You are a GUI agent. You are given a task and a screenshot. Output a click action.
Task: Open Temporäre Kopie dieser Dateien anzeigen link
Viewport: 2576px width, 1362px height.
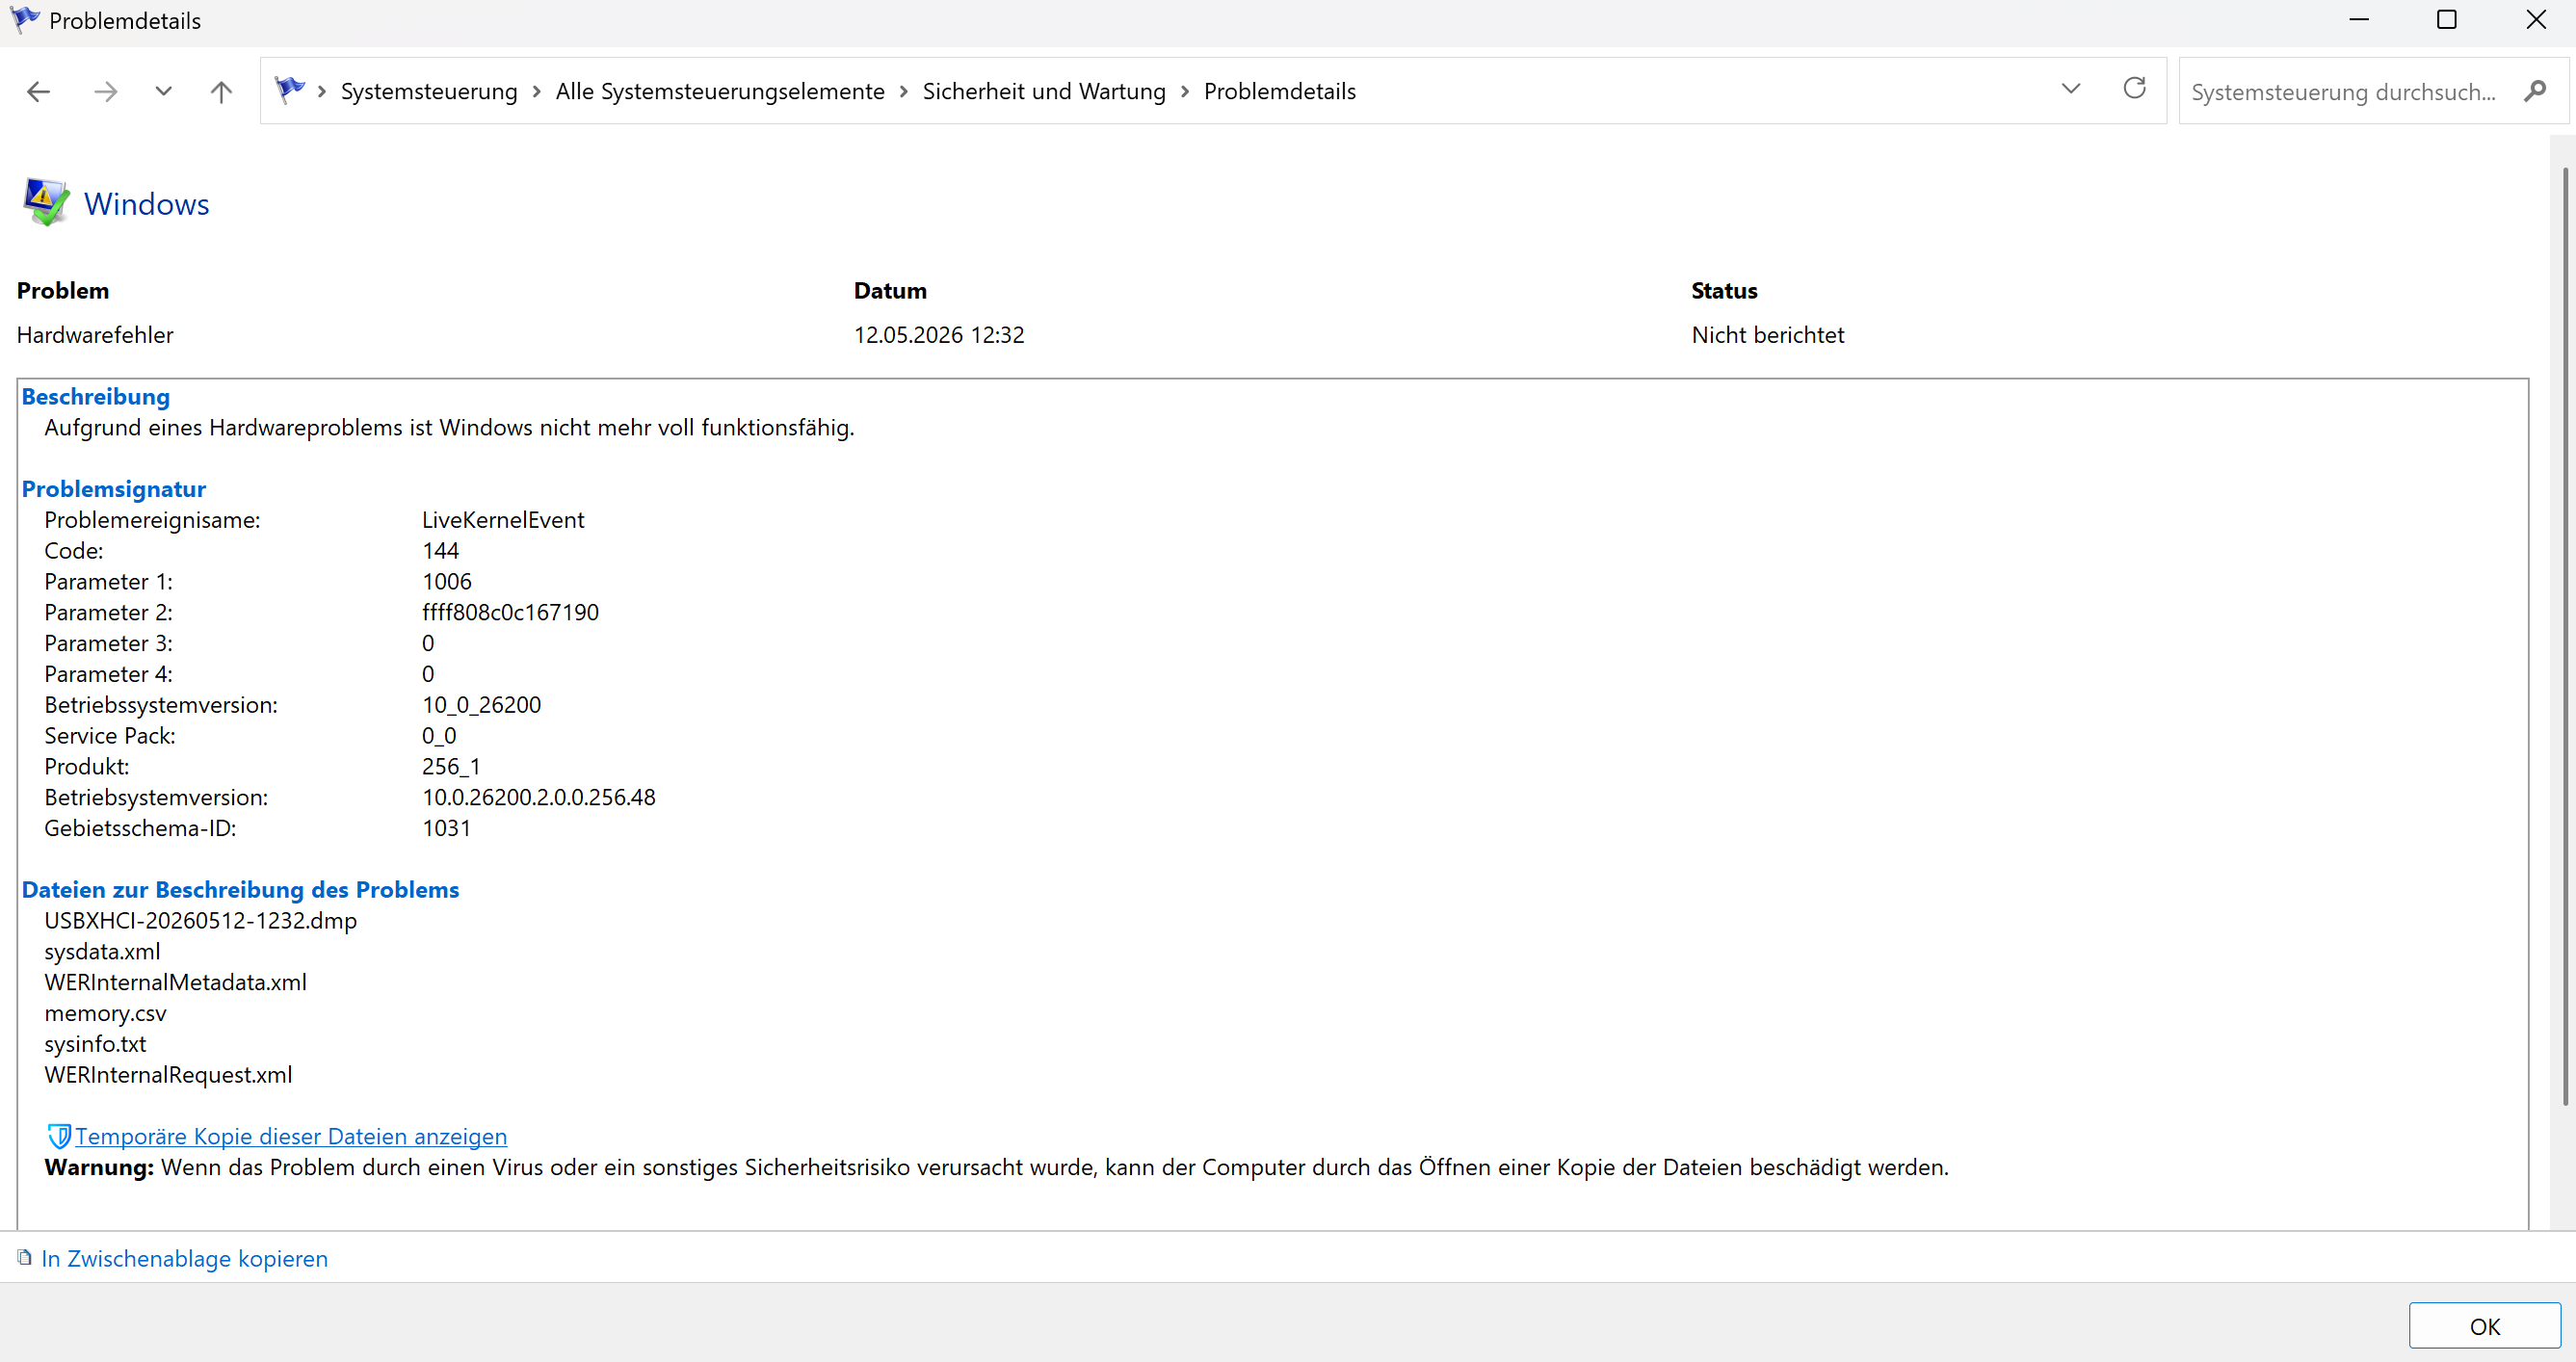[291, 1136]
